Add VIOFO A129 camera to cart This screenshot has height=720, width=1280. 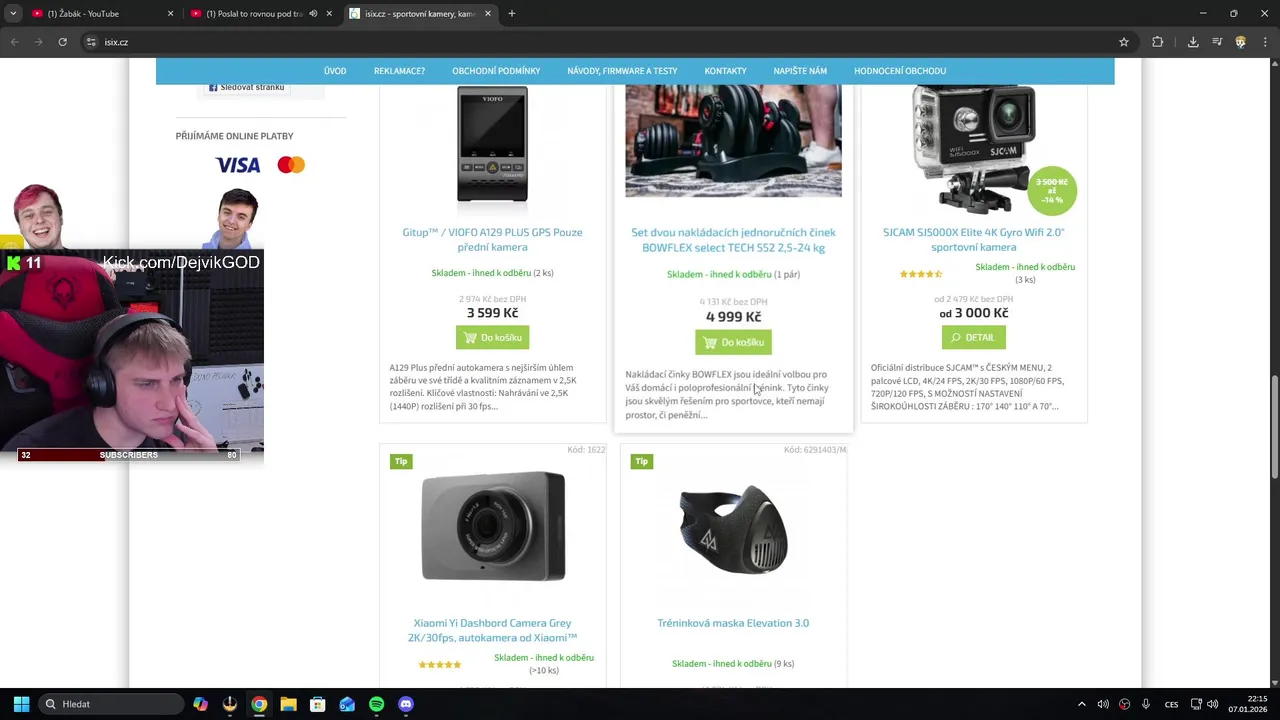[x=492, y=338]
